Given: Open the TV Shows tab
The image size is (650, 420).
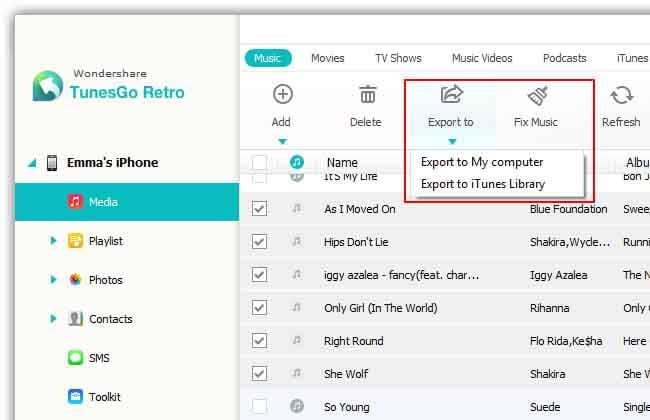Looking at the screenshot, I should coord(398,58).
